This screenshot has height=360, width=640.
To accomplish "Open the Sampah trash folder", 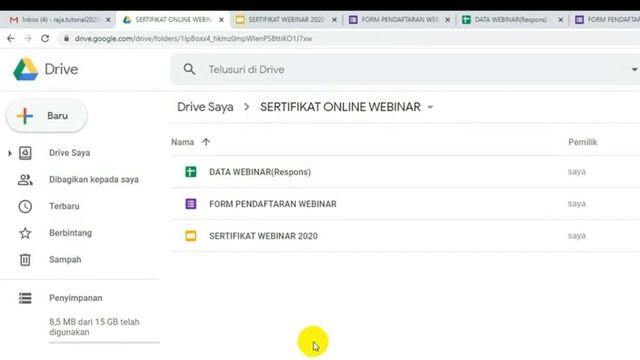I will (65, 260).
